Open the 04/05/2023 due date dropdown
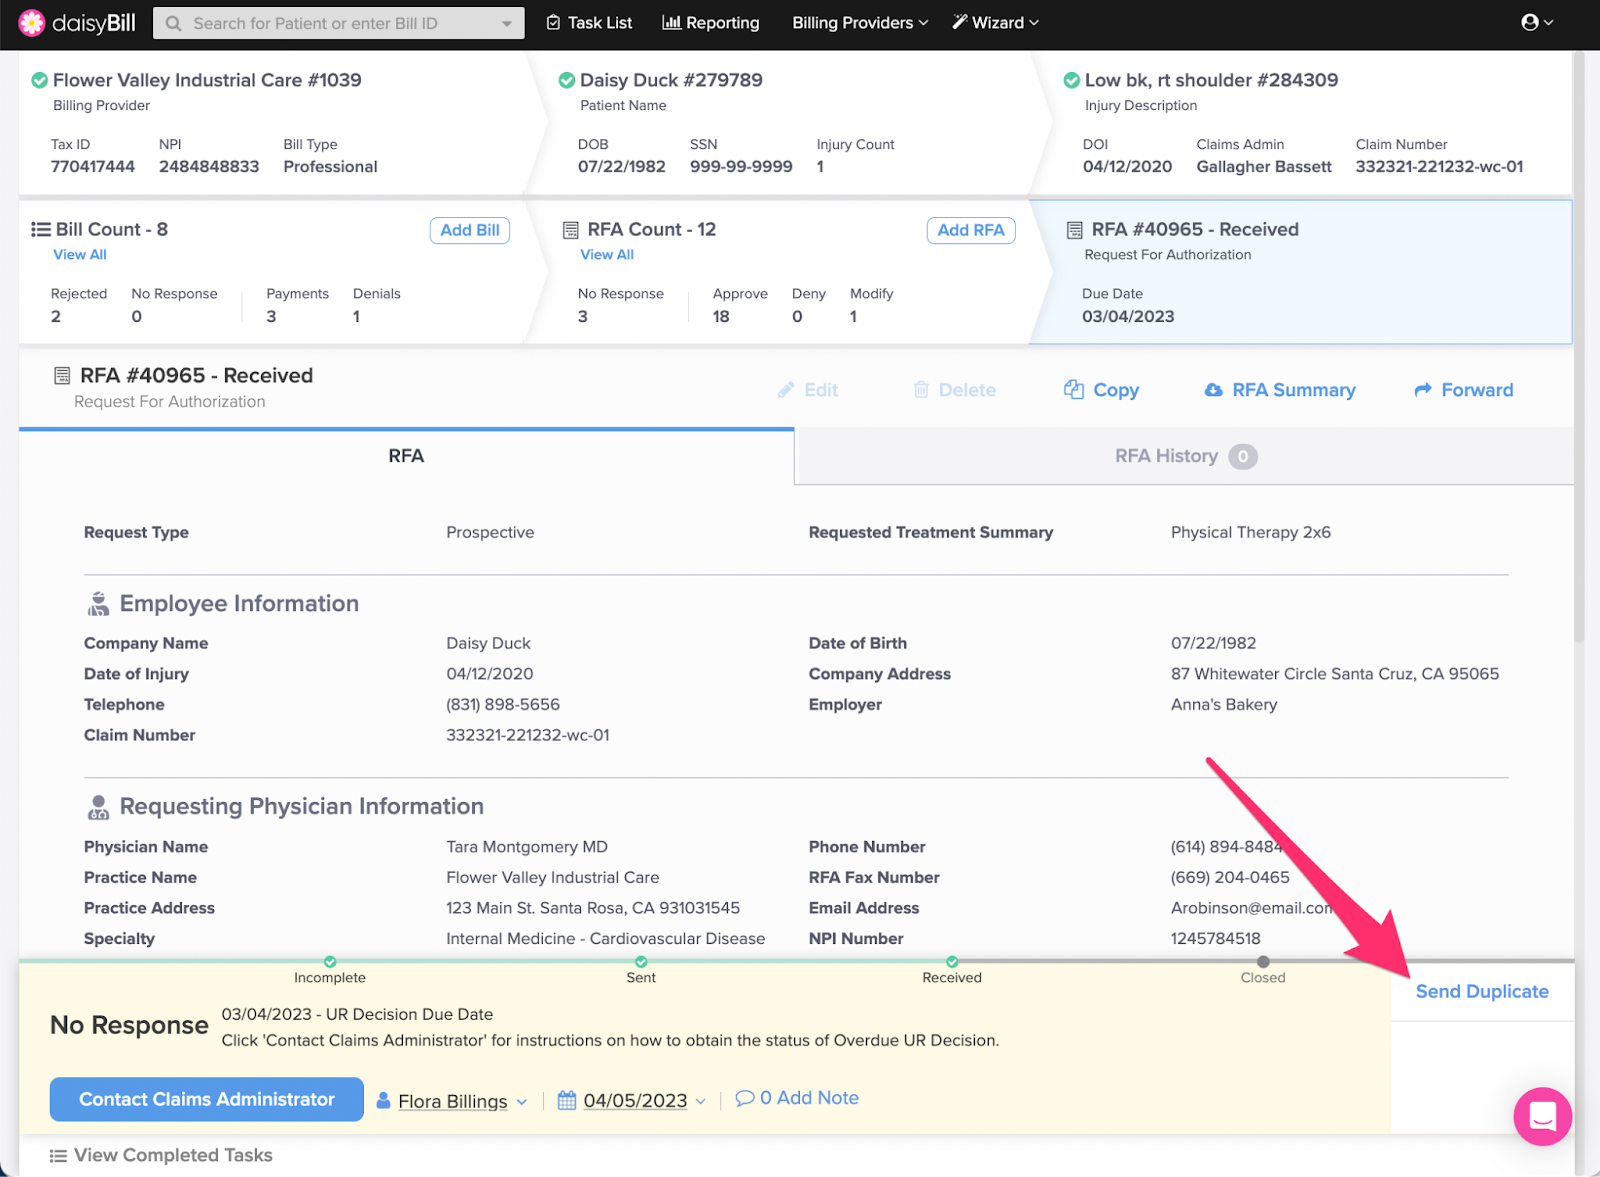 coord(701,1102)
